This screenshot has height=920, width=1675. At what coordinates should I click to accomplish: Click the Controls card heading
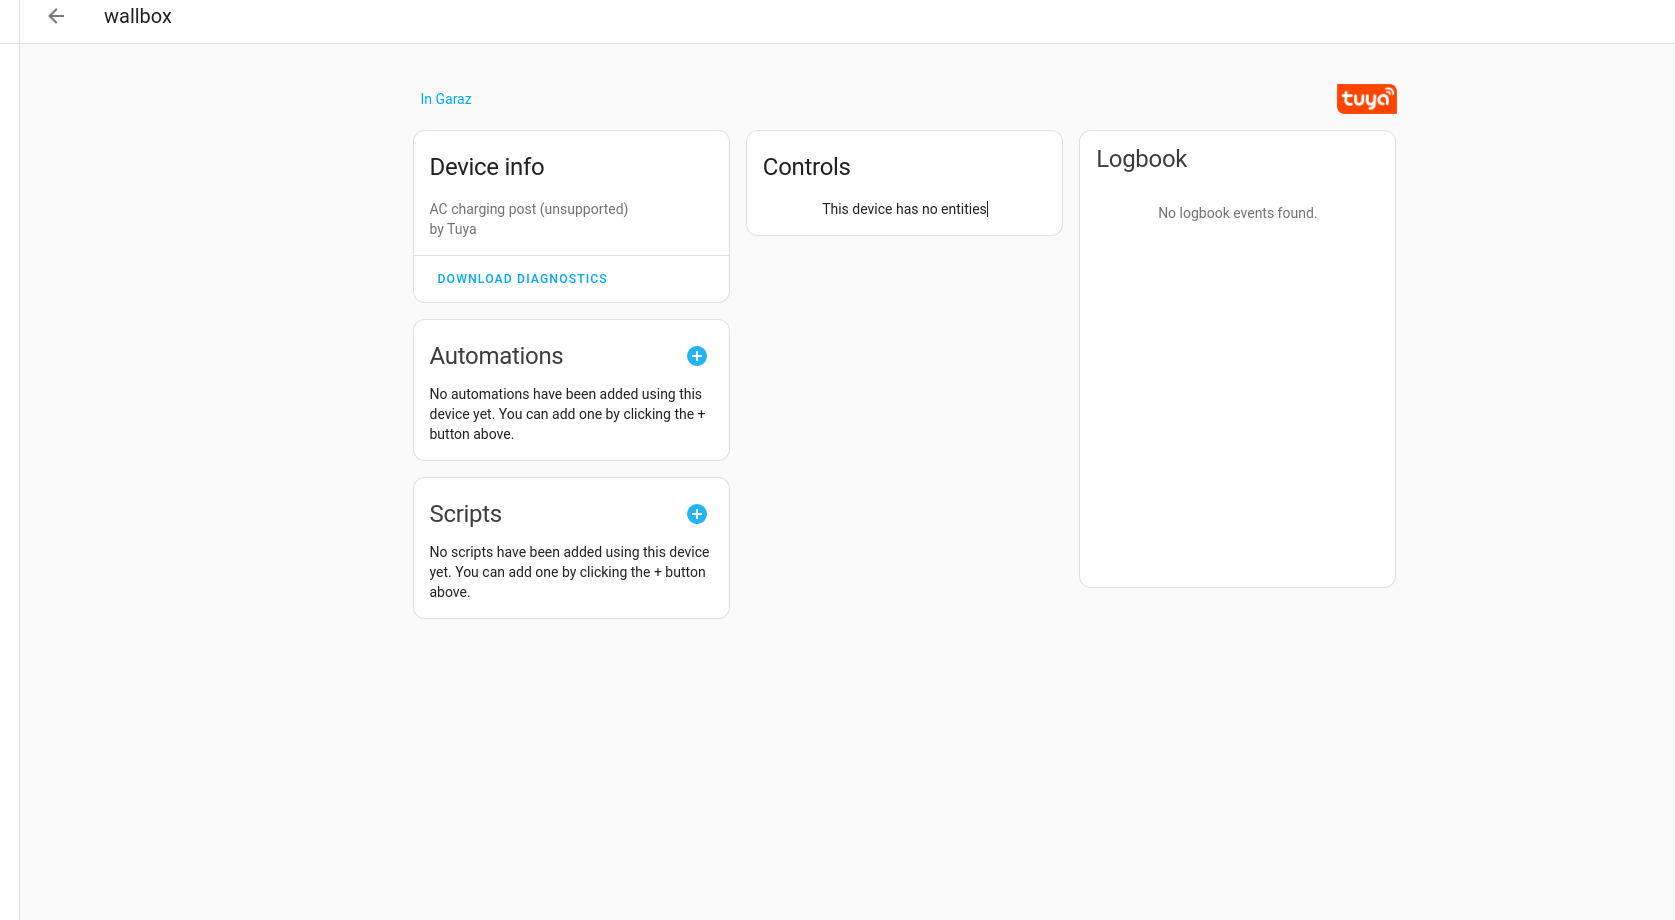806,166
